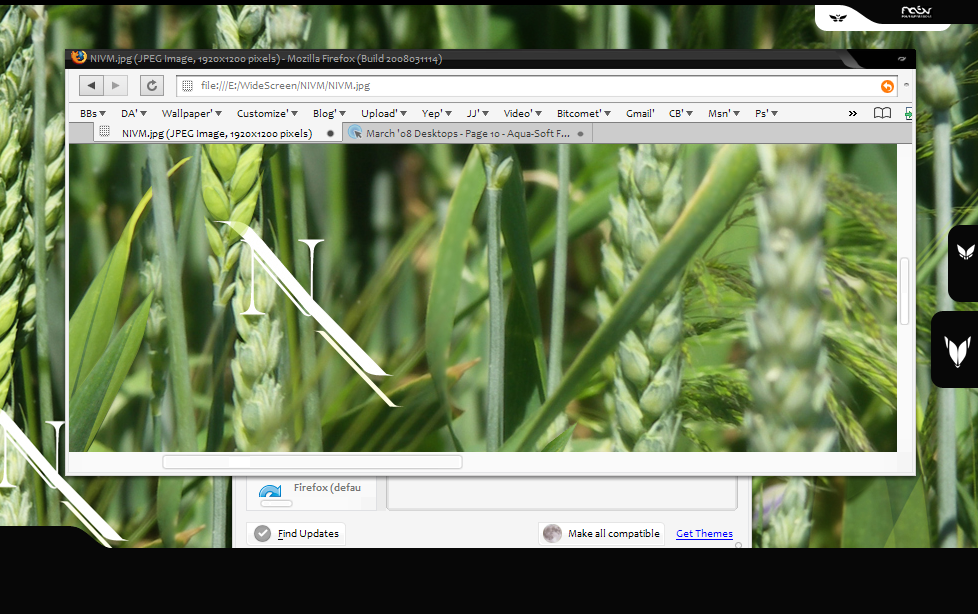Show more bookmarks with the double chevron
This screenshot has height=614, width=978.
click(x=853, y=114)
